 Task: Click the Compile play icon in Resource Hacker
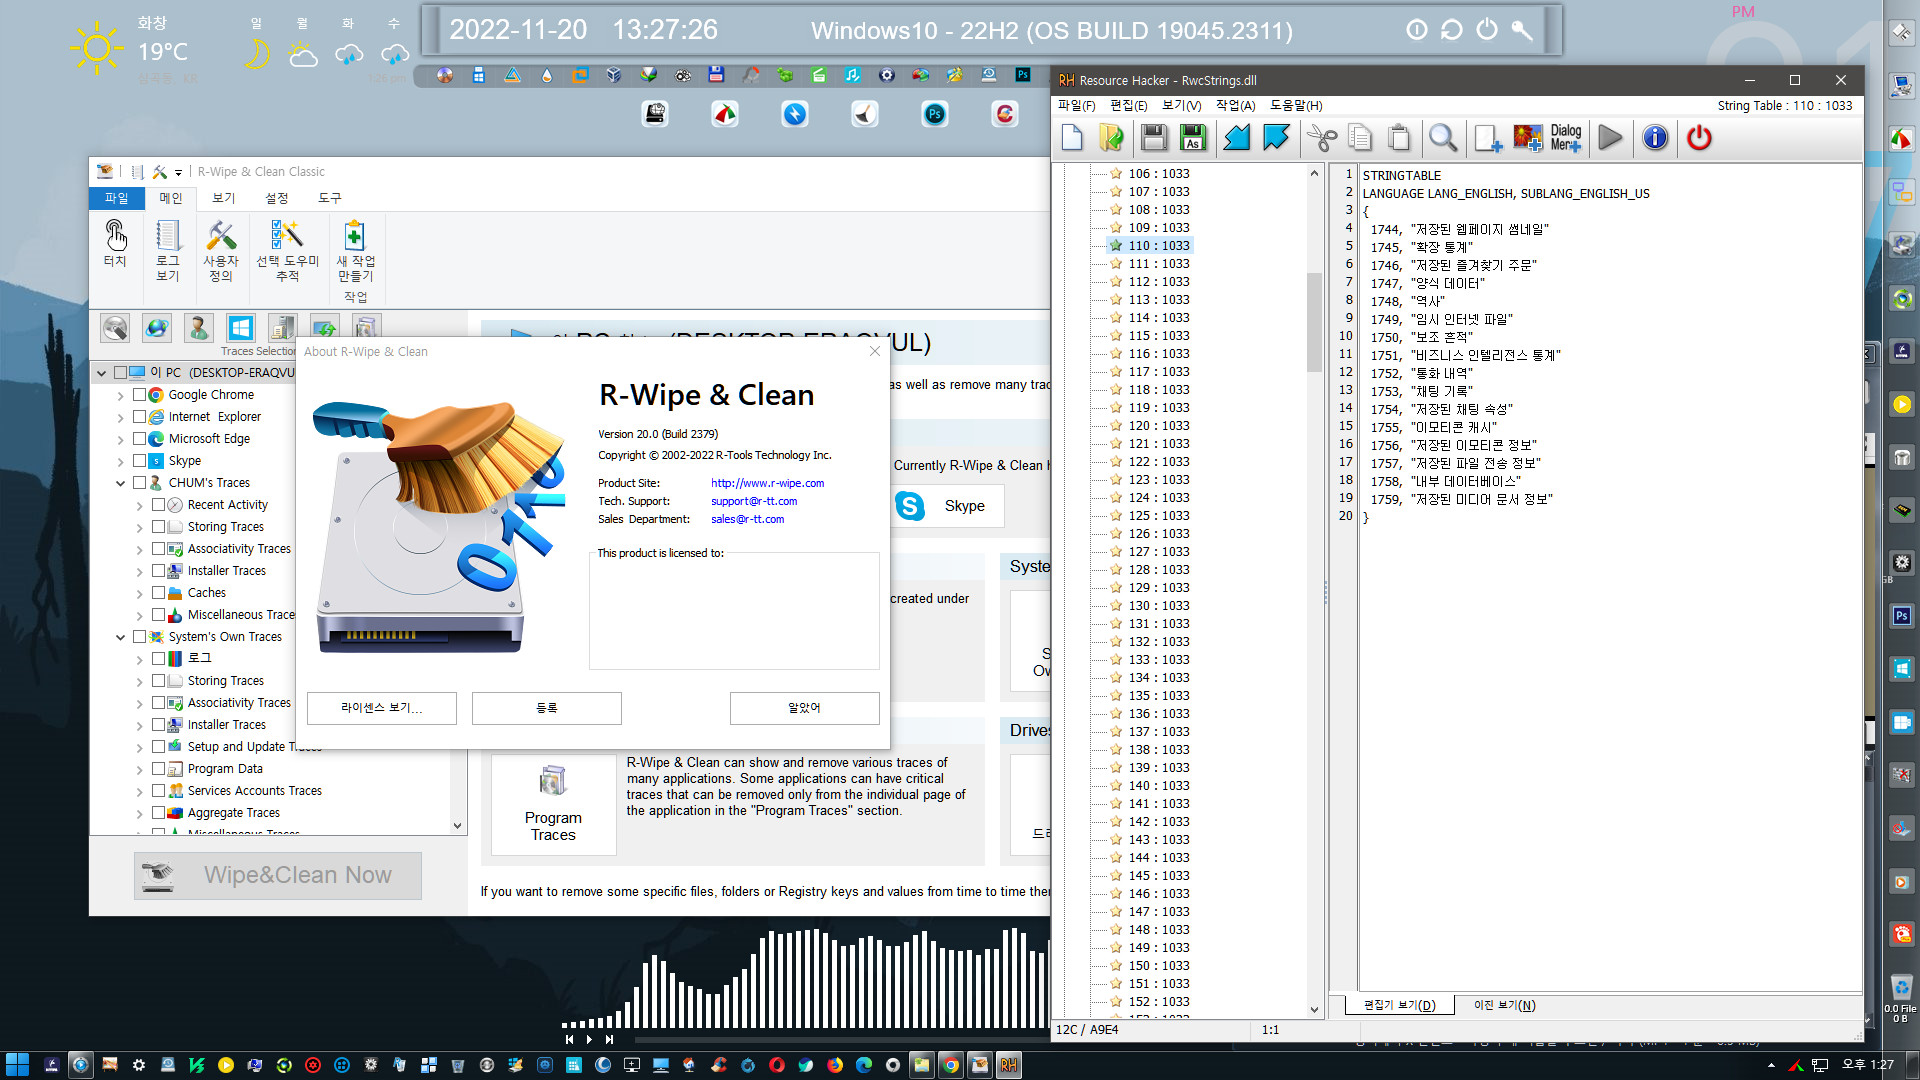pos(1610,138)
